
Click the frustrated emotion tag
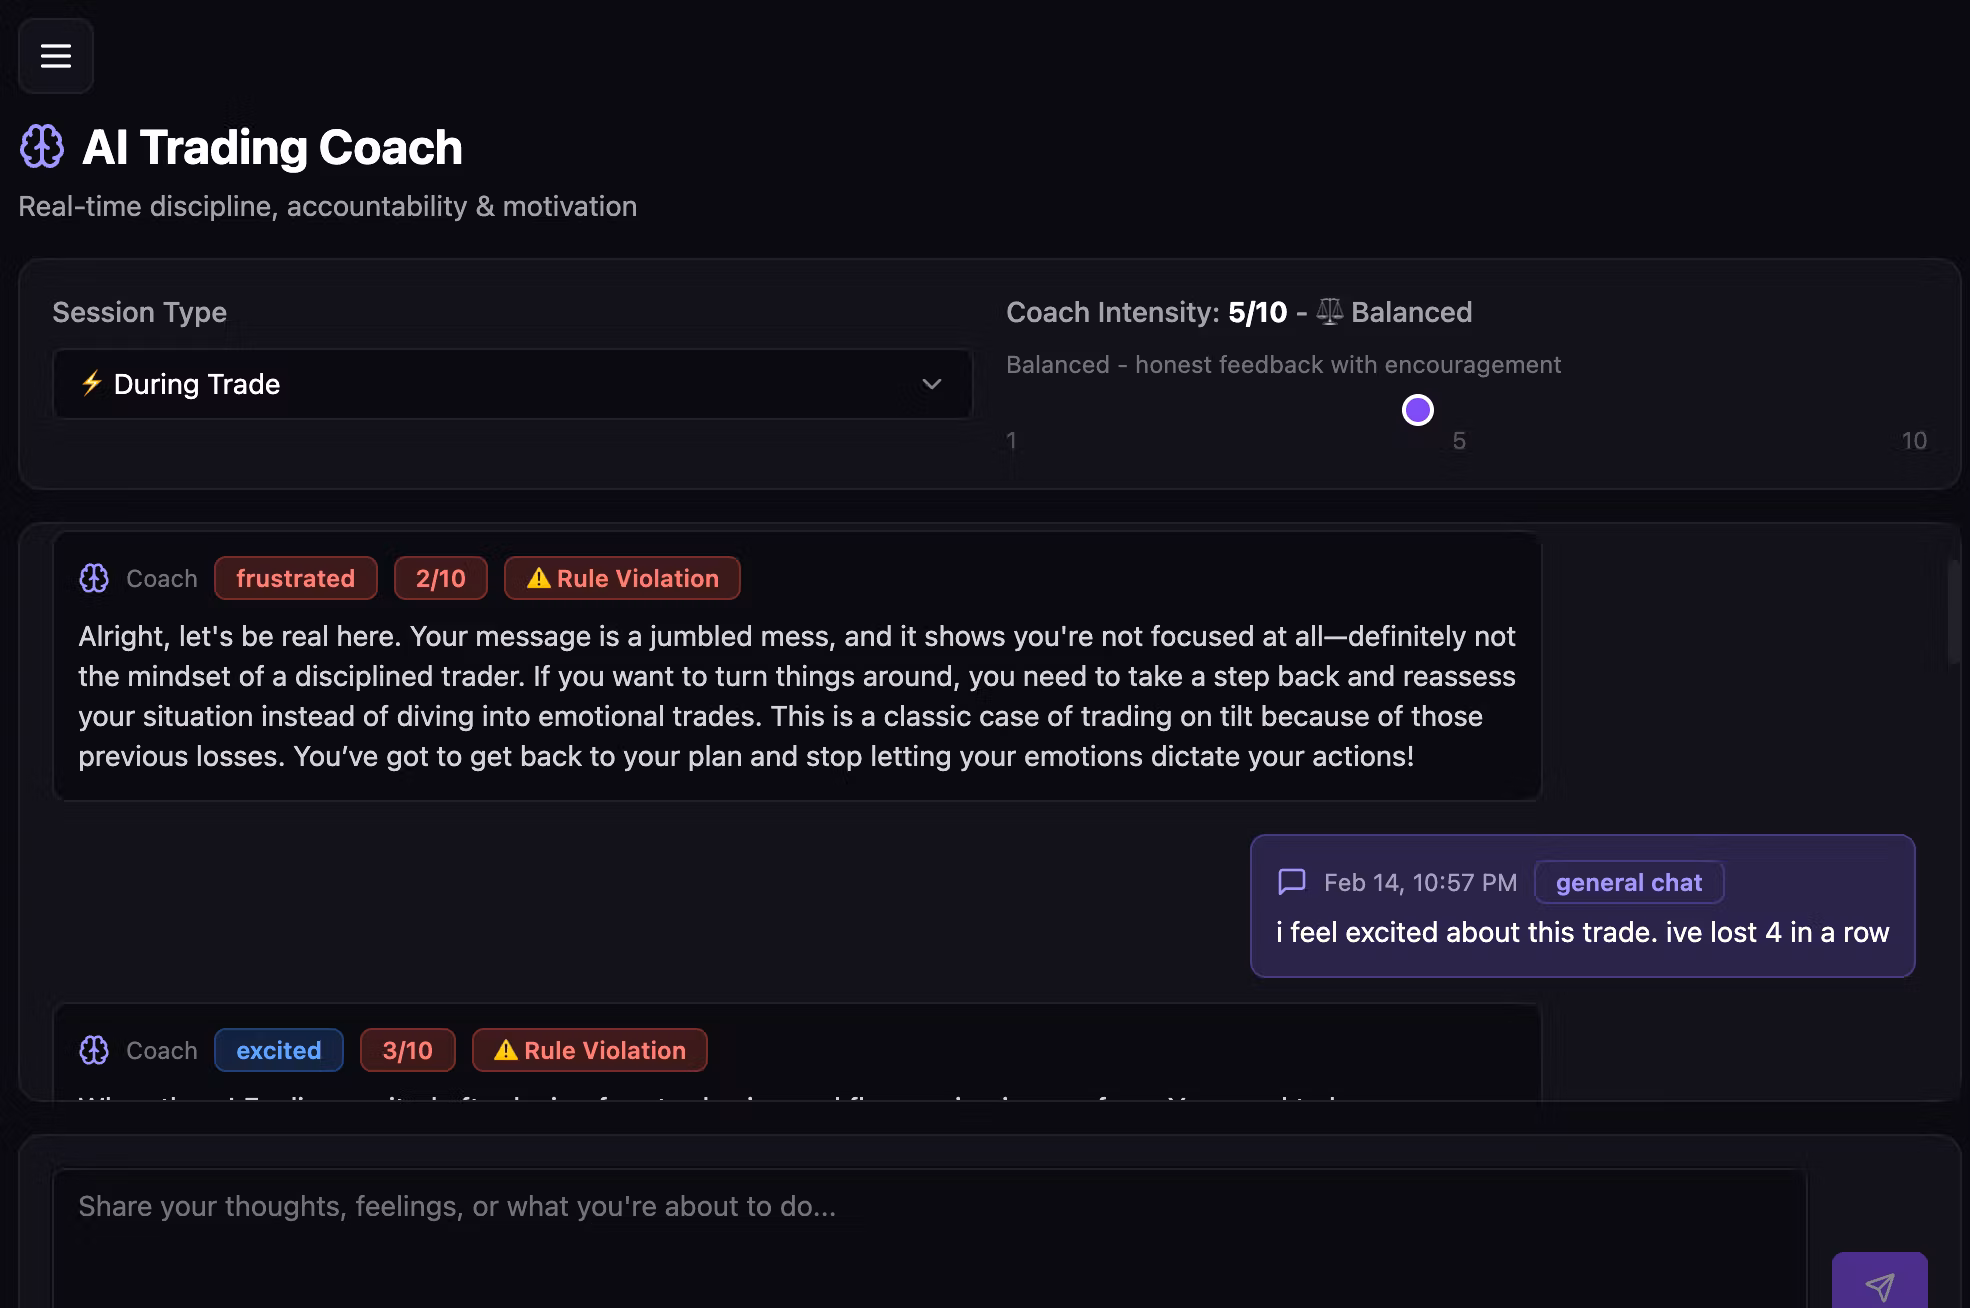pyautogui.click(x=296, y=578)
